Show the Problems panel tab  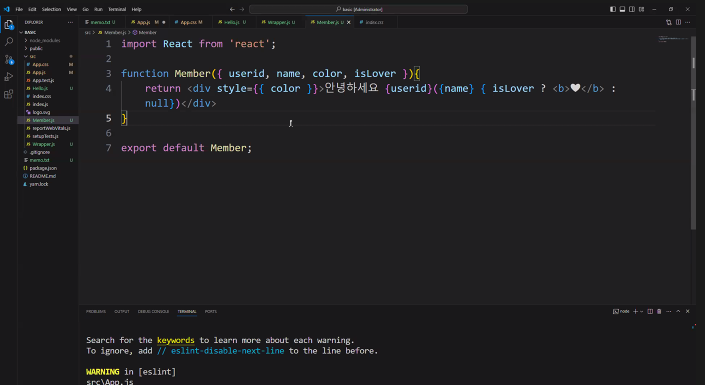(96, 311)
